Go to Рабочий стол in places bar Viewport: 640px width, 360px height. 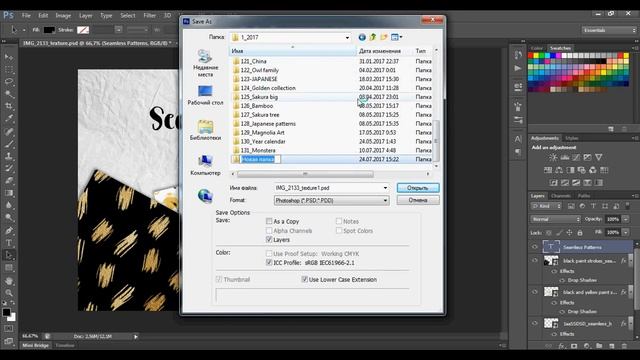(205, 95)
